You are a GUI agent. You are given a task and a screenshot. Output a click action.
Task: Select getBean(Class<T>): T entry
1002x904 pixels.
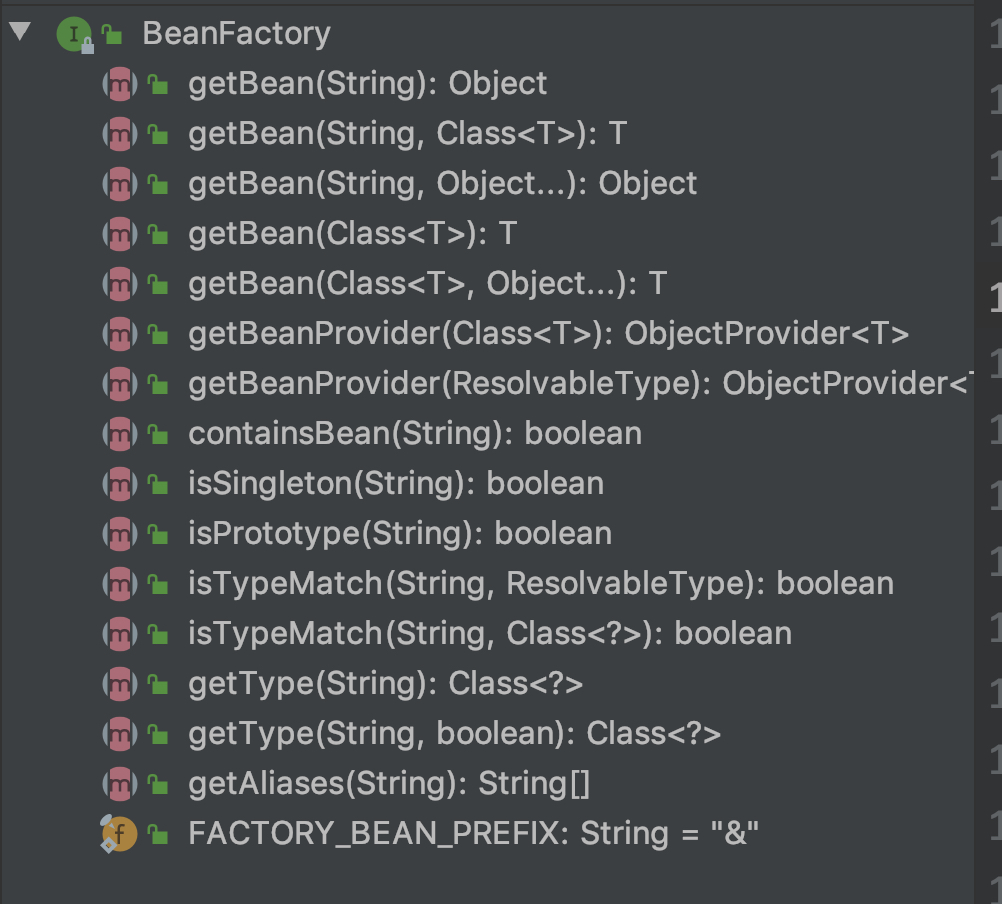352,234
